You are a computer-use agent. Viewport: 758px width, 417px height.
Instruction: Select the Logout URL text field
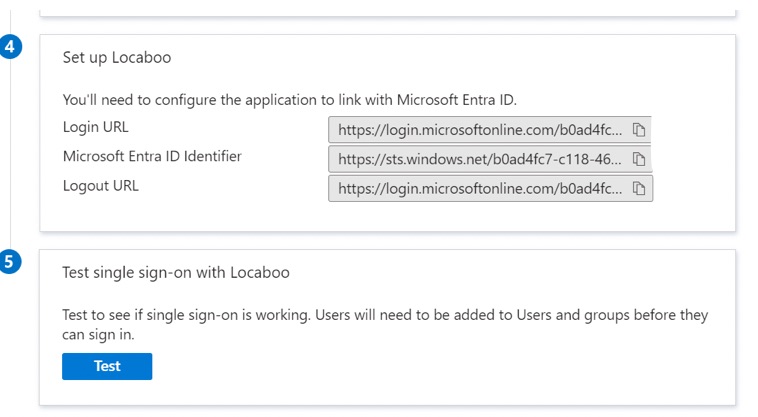pos(490,188)
